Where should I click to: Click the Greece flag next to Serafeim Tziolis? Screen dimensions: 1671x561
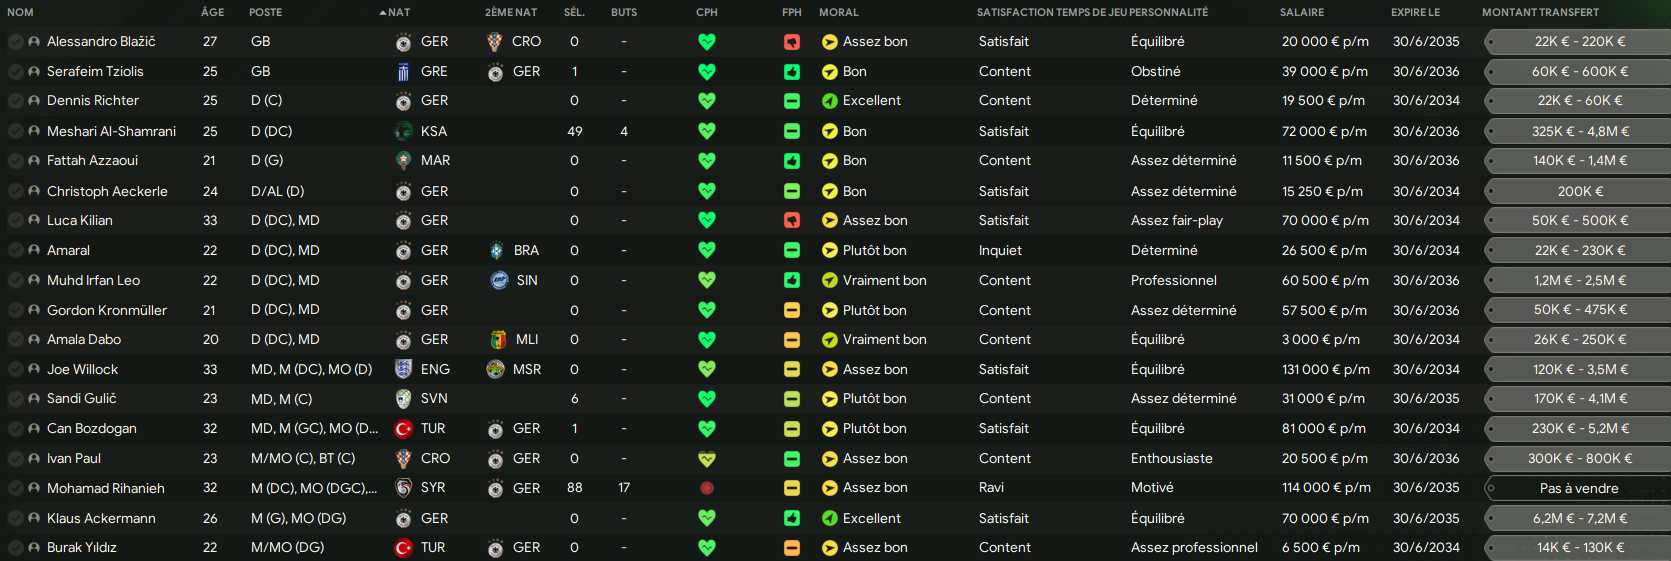pyautogui.click(x=403, y=72)
